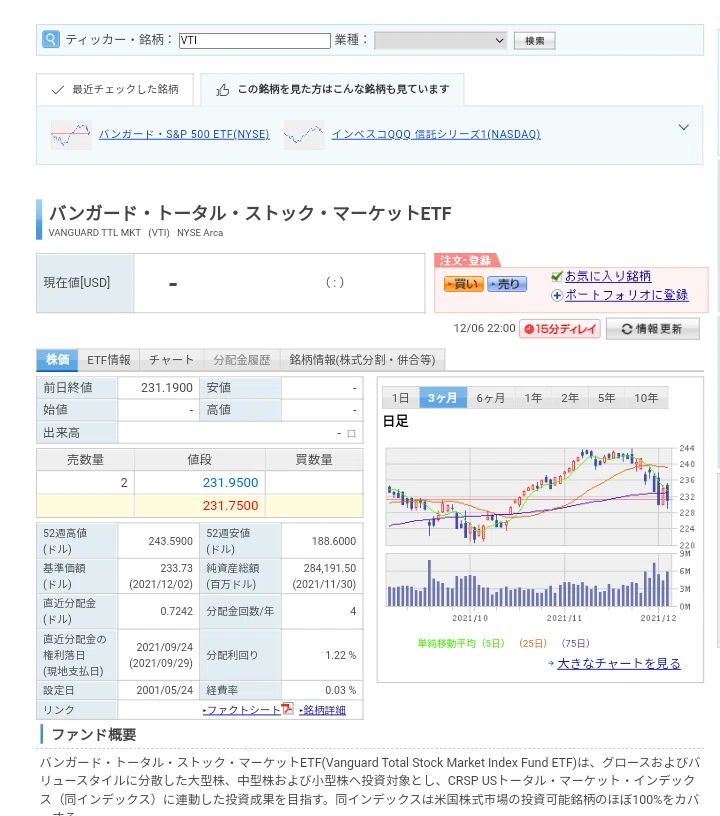Click the volume bar chart
Image resolution: width=720 pixels, height=816 pixels.
pos(529,580)
